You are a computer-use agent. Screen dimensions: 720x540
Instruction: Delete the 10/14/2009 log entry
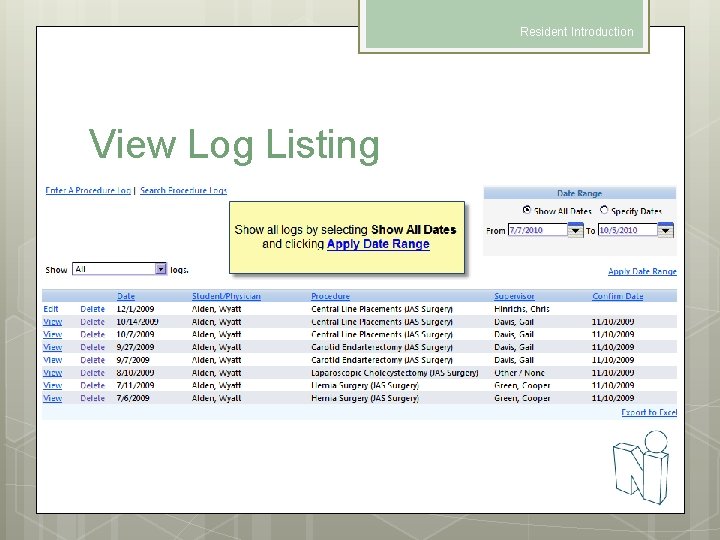92,322
